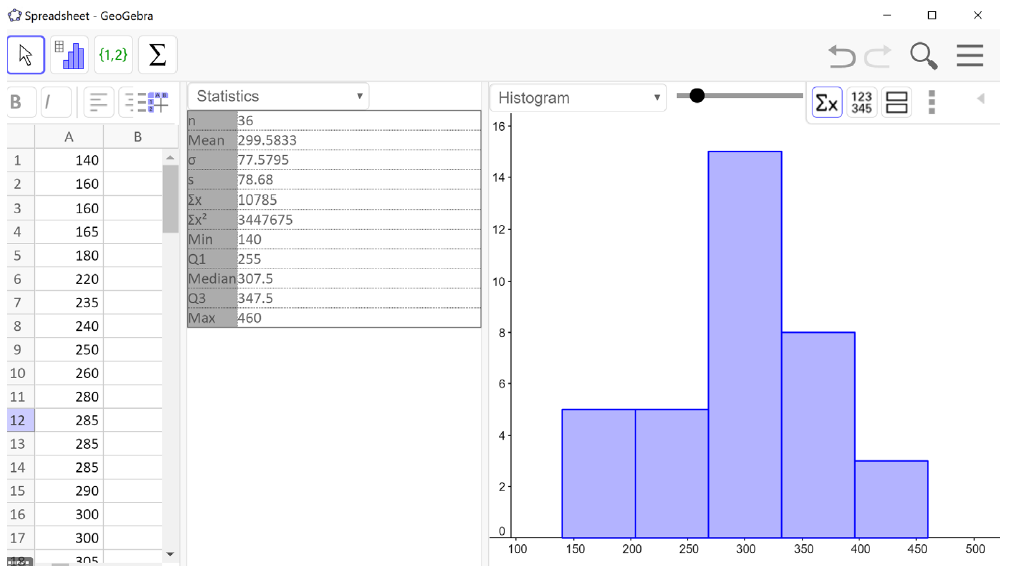Open the Statistics dropdown
This screenshot has height=566, width=1009.
tap(279, 96)
